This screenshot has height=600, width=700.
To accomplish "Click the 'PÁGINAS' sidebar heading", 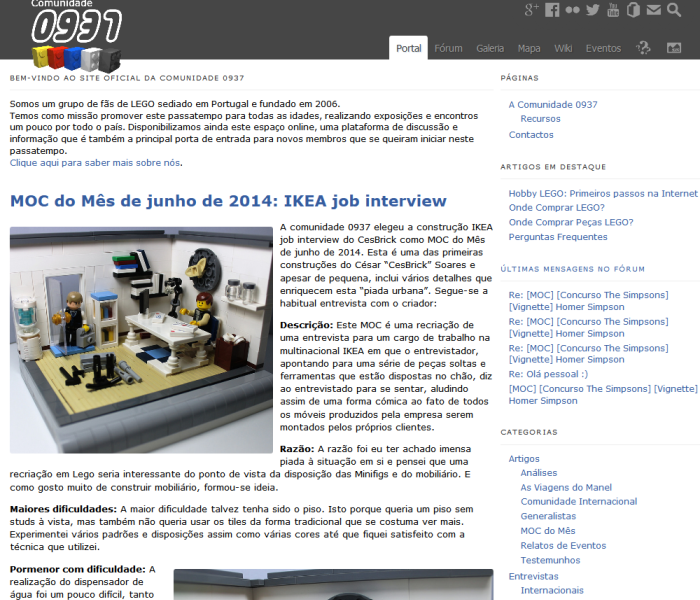I will click(x=520, y=78).
